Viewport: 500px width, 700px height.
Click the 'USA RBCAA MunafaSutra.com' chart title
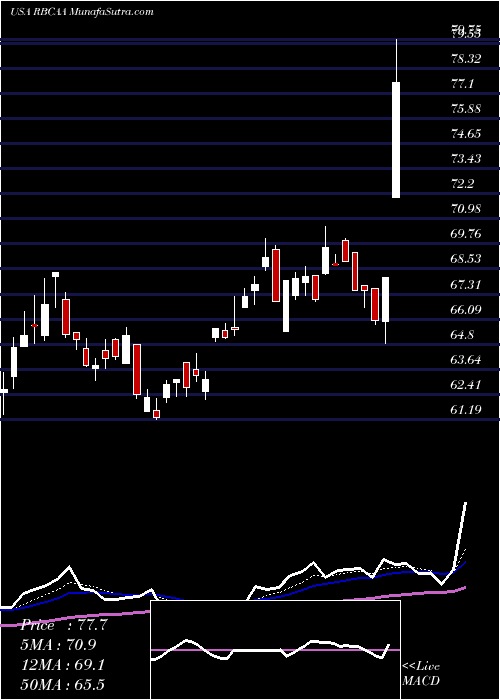[82, 12]
